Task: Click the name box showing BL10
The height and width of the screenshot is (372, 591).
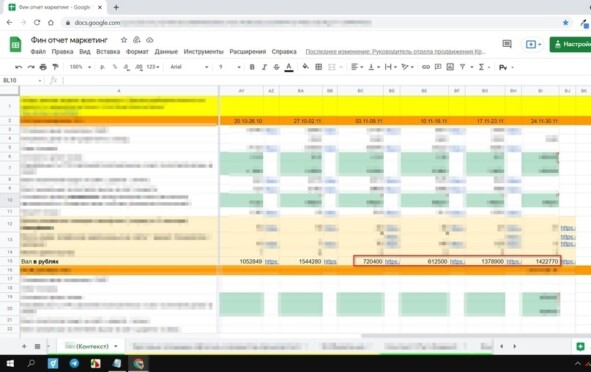Action: [x=22, y=80]
